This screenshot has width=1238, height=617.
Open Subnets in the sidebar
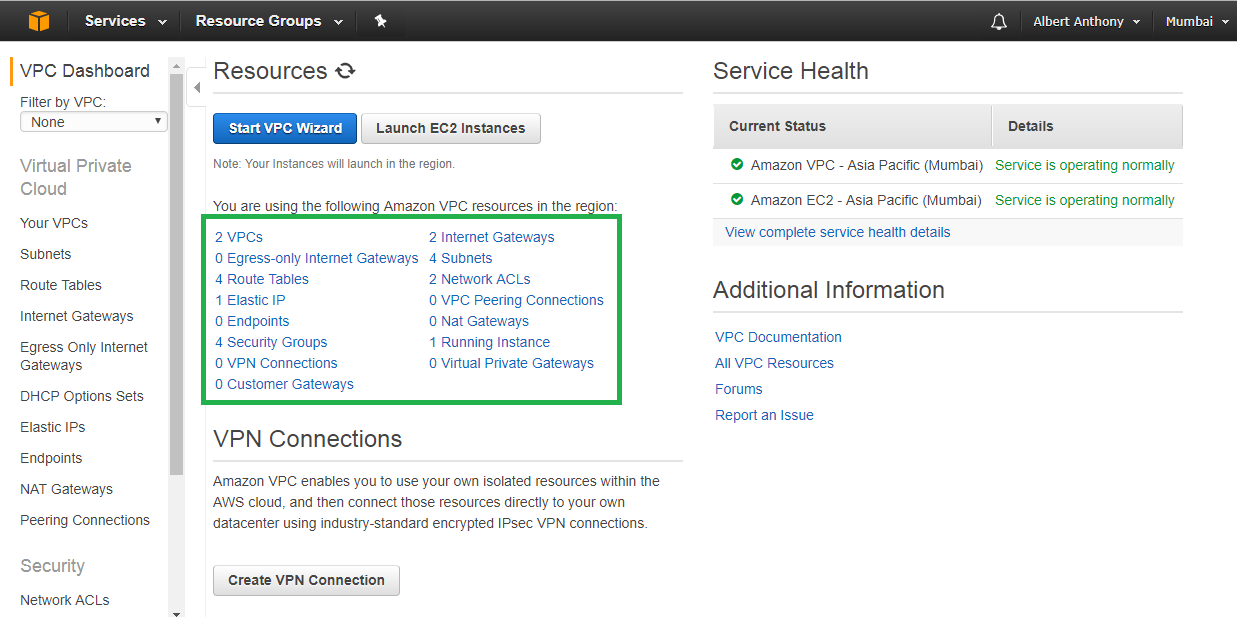click(46, 254)
